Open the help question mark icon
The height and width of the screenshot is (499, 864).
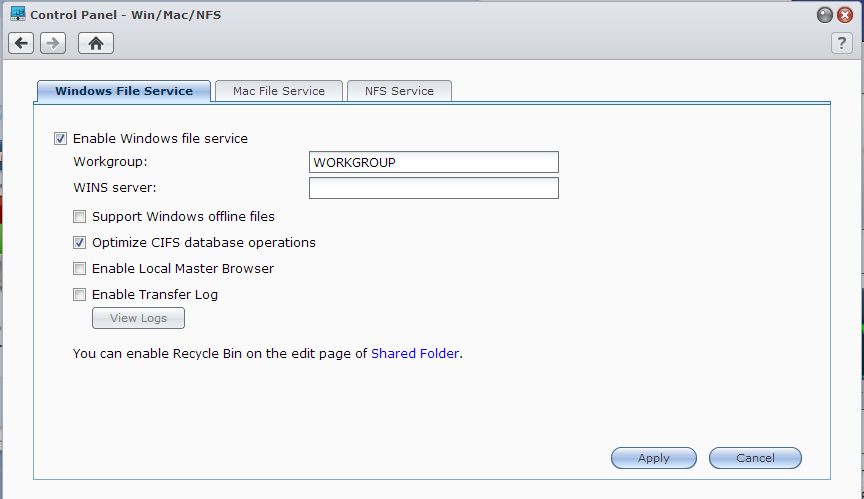point(841,43)
